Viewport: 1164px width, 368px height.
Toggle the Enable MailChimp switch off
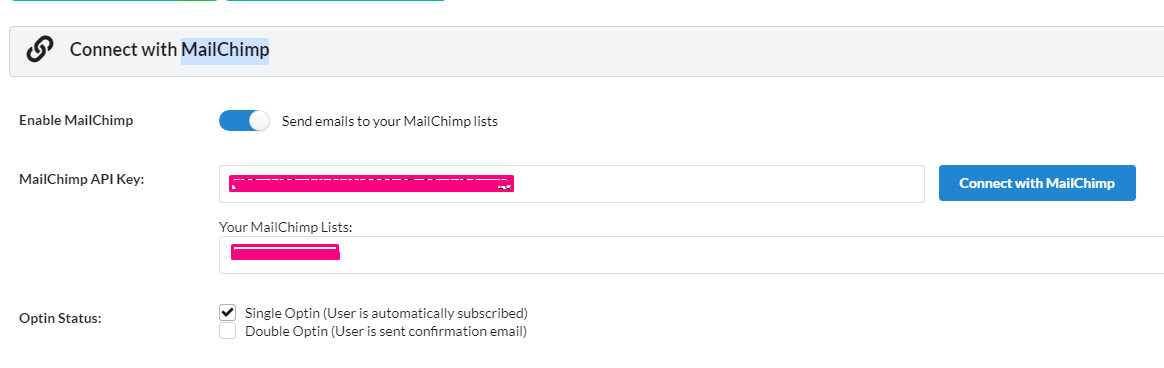244,121
